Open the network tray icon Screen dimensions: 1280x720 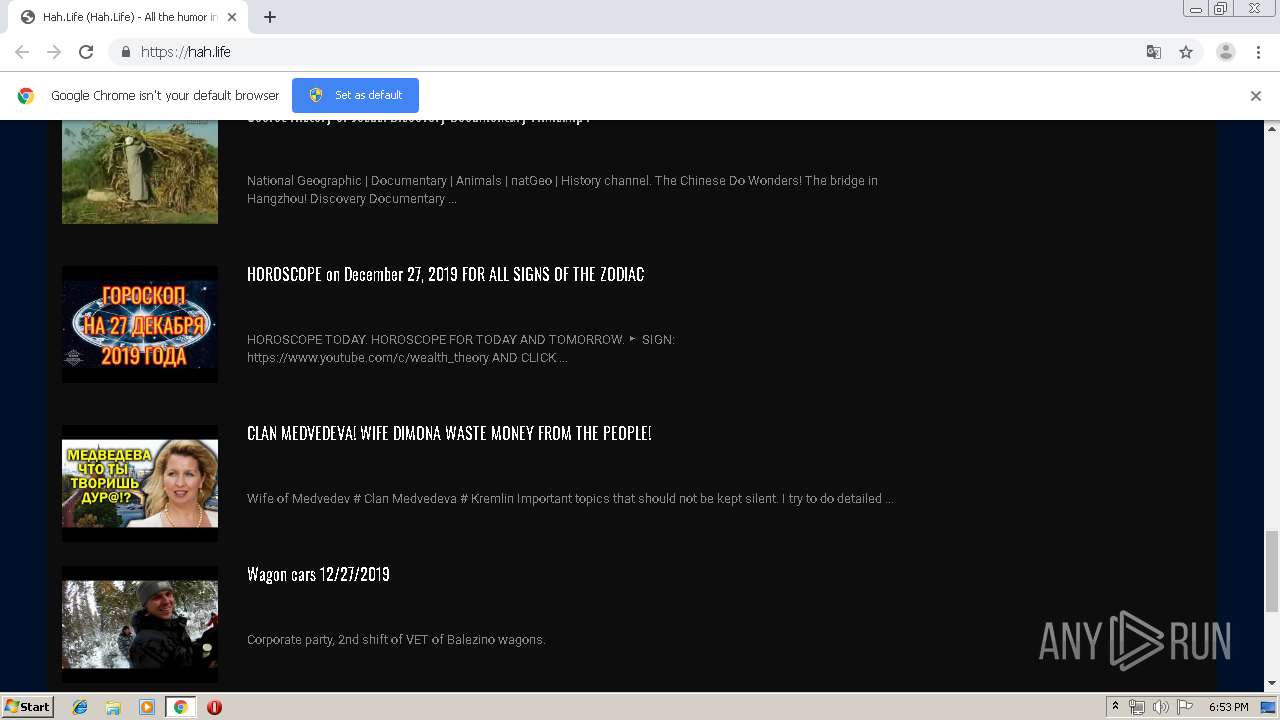[1137, 707]
